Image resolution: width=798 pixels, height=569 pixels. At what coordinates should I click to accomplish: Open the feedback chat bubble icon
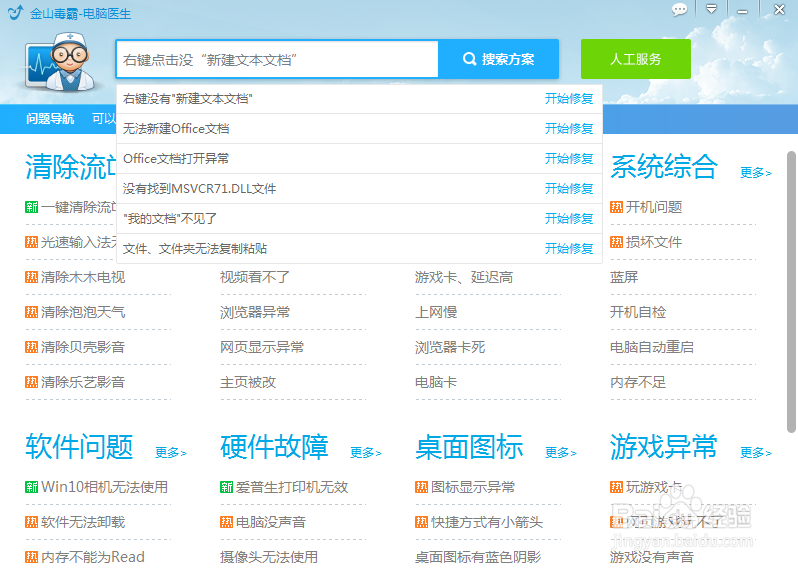click(679, 10)
